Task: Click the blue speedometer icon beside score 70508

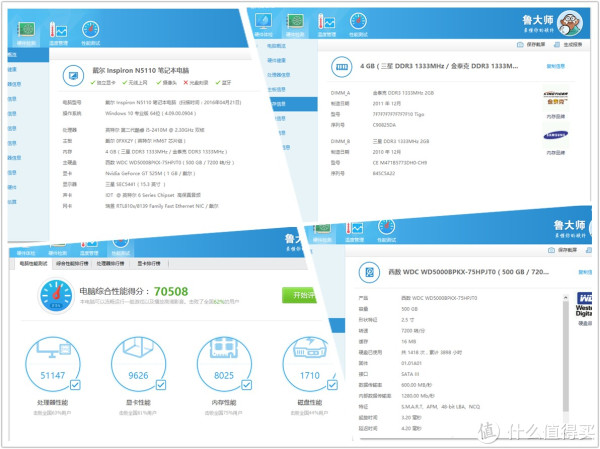Action: point(56,296)
